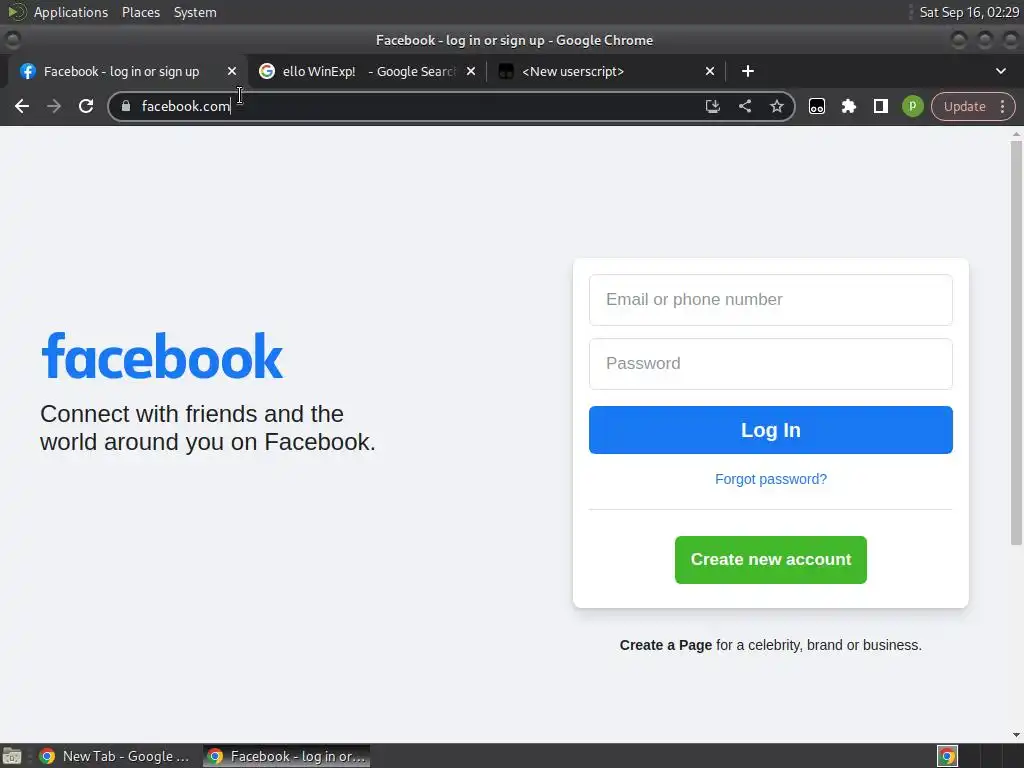Open the Create a Page link
The image size is (1024, 768).
coord(665,645)
